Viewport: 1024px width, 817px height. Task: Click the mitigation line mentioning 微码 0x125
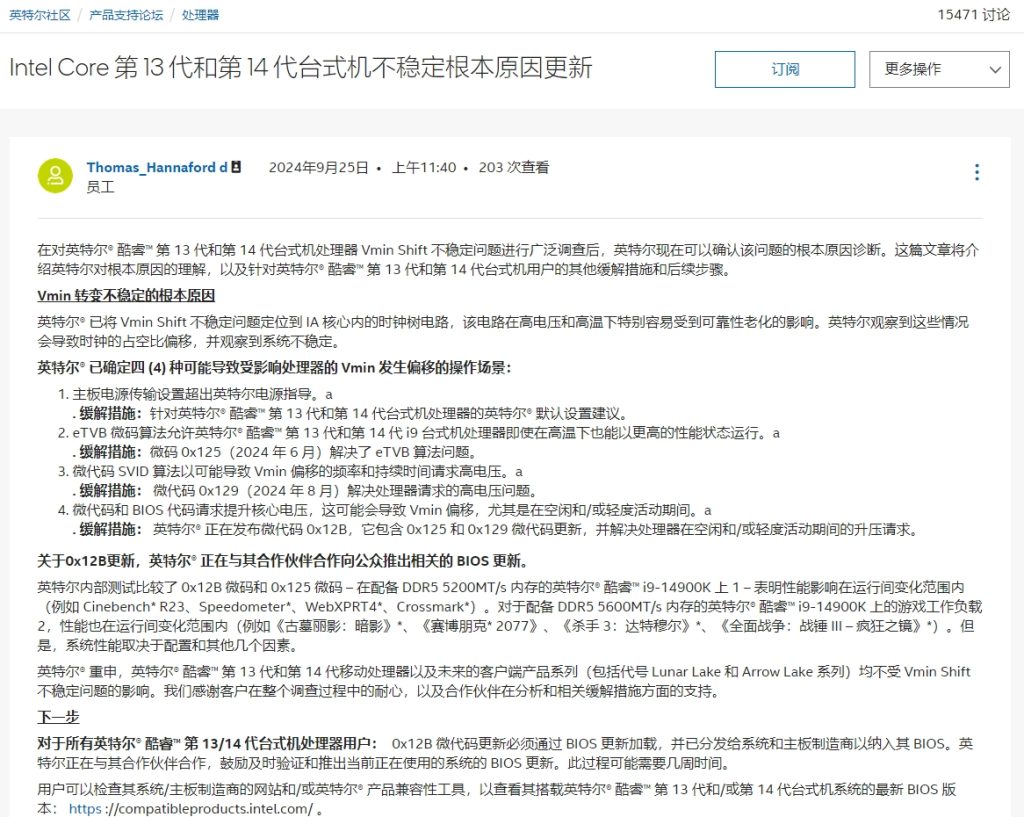[276, 452]
